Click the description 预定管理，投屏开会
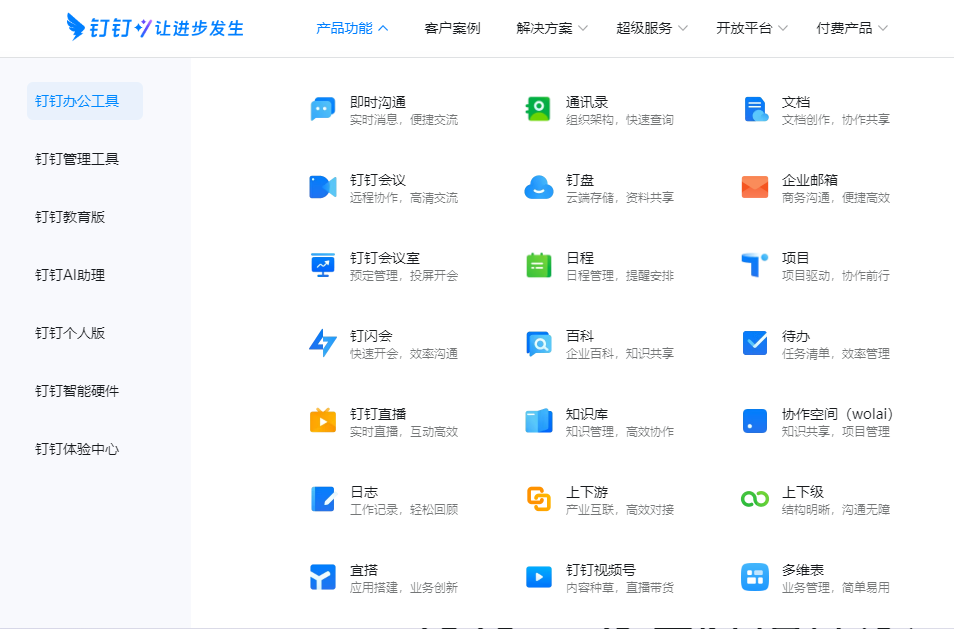This screenshot has width=954, height=629. (404, 276)
